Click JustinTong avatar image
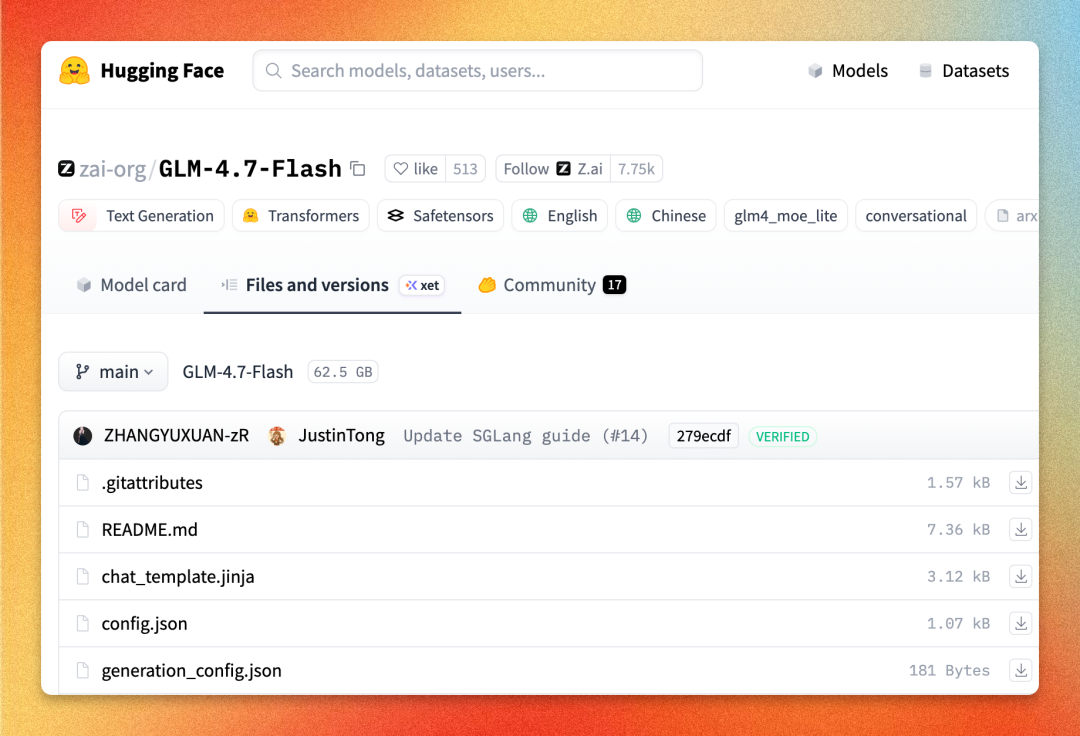 277,436
